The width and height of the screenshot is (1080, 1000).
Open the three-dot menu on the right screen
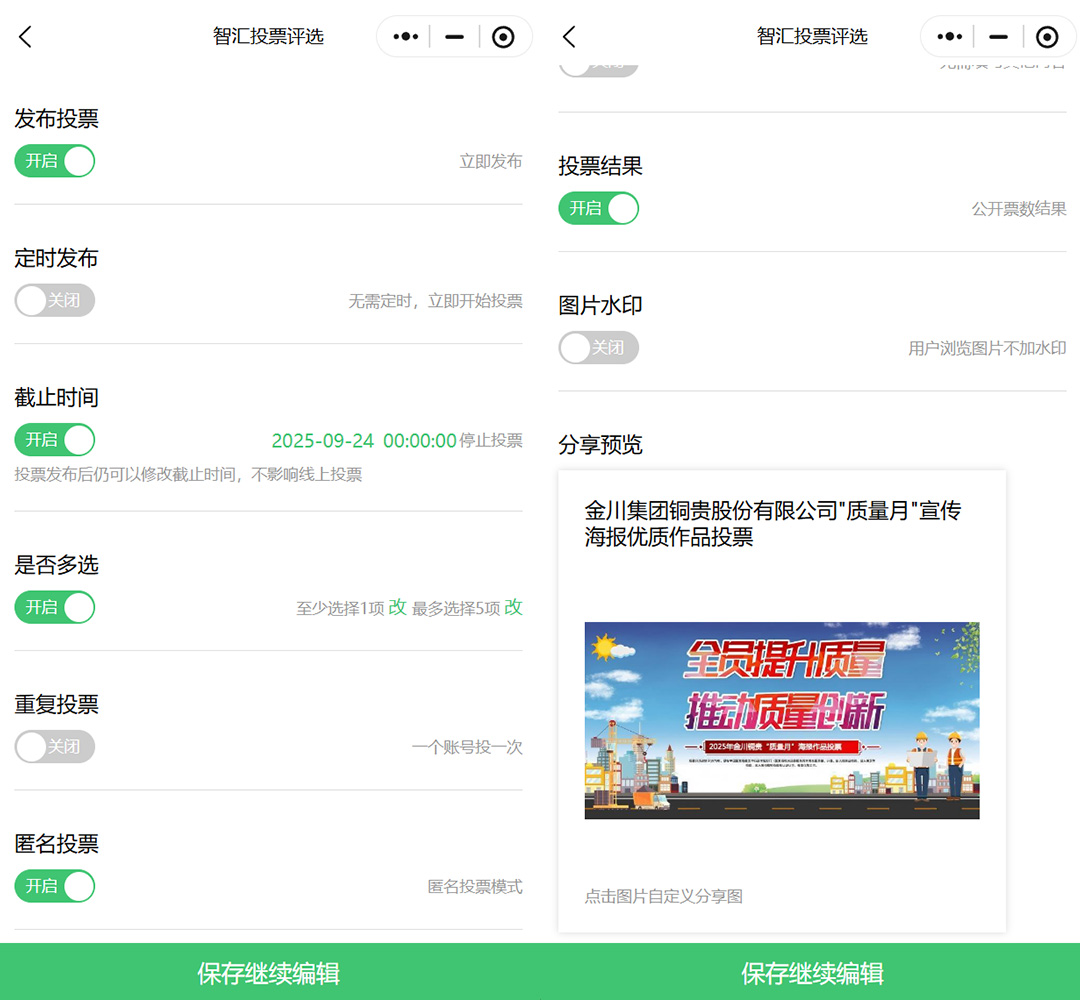click(x=949, y=37)
